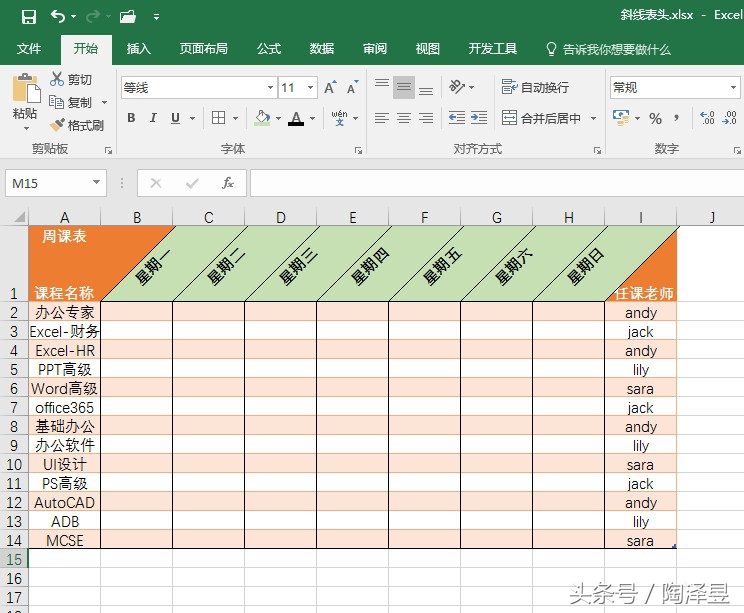This screenshot has width=744, height=613.
Task: Toggle Underline formatting
Action: pos(176,118)
